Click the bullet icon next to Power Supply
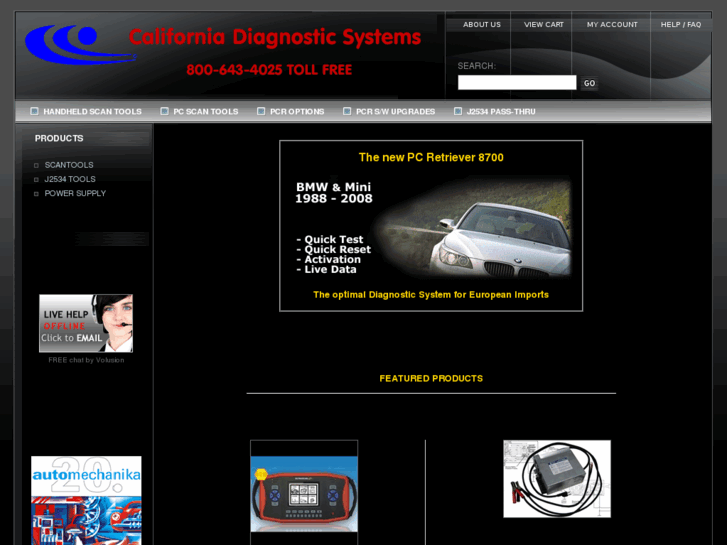Image resolution: width=727 pixels, height=545 pixels. [36, 194]
